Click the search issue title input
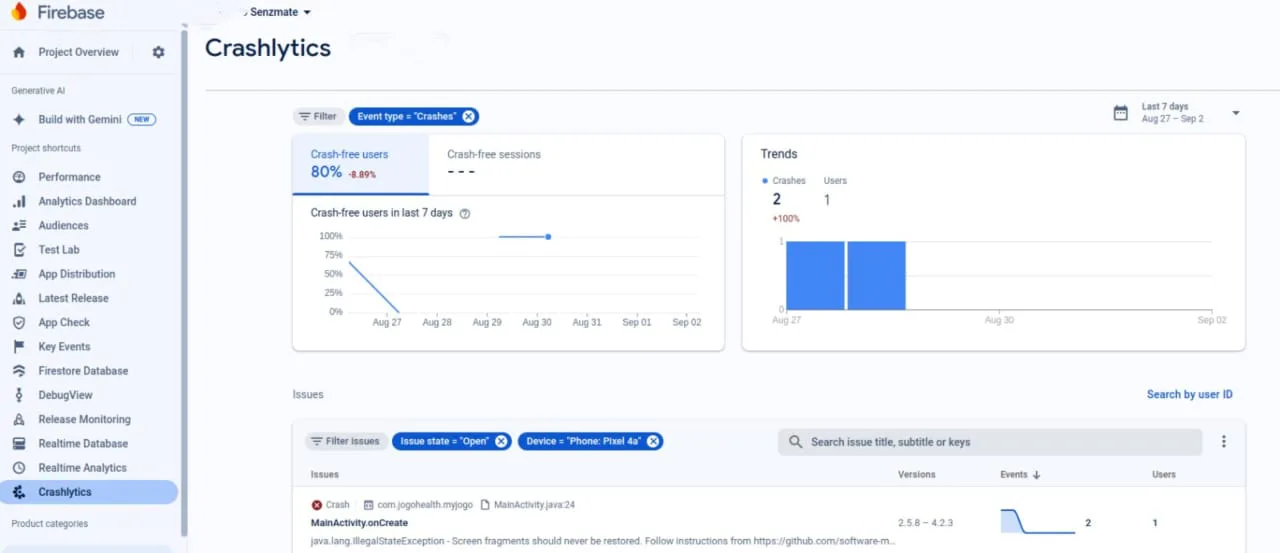 [x=990, y=442]
